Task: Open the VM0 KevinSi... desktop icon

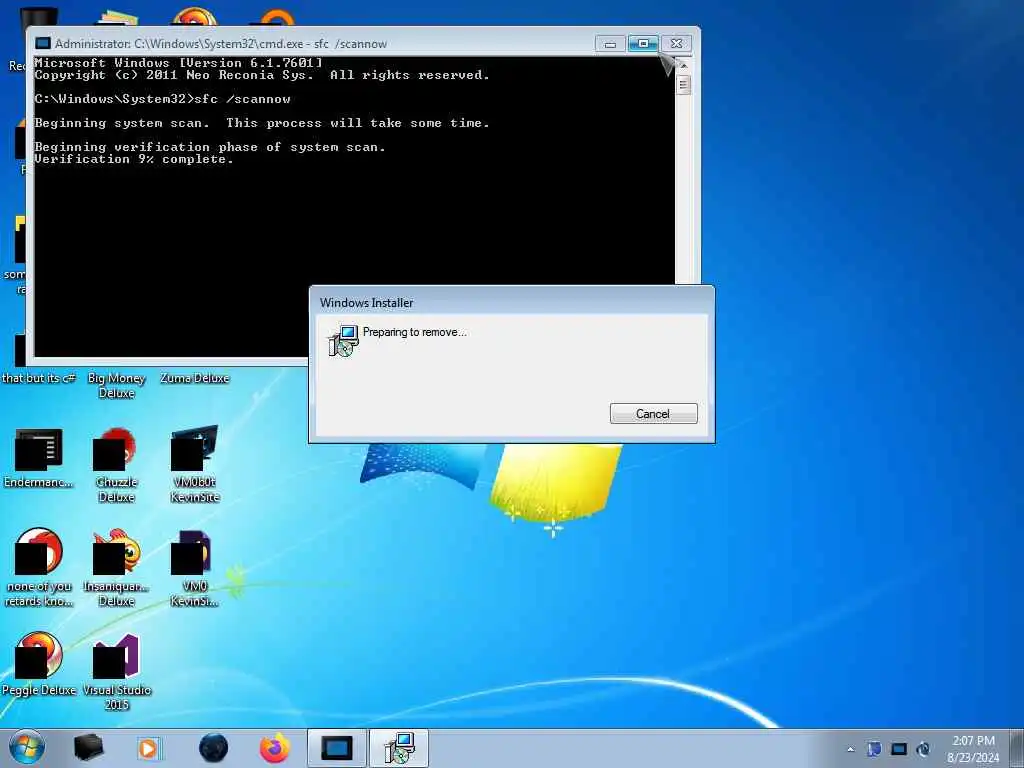Action: pyautogui.click(x=195, y=568)
